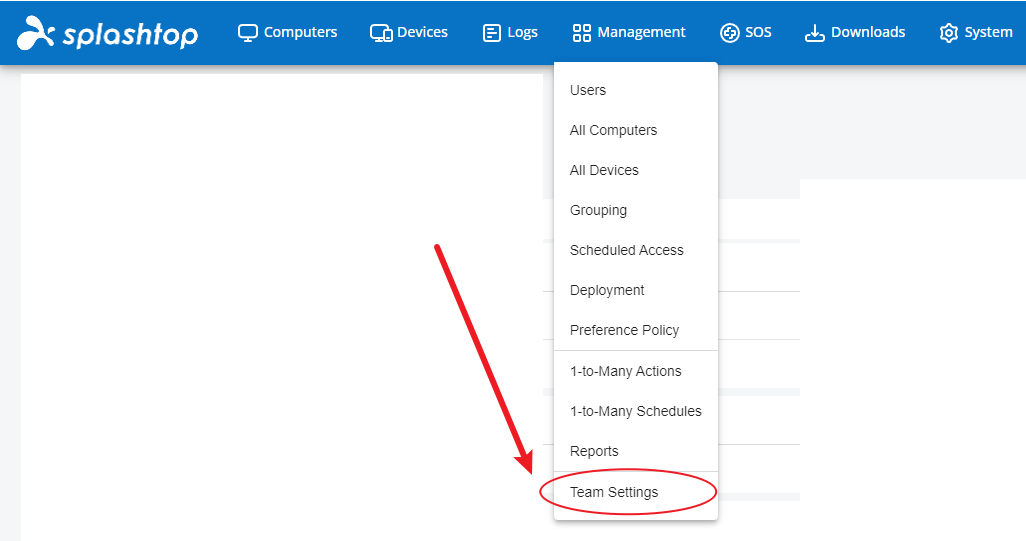Viewport: 1026px width, 541px height.
Task: Go to Deployment in the dropdown
Action: (607, 290)
